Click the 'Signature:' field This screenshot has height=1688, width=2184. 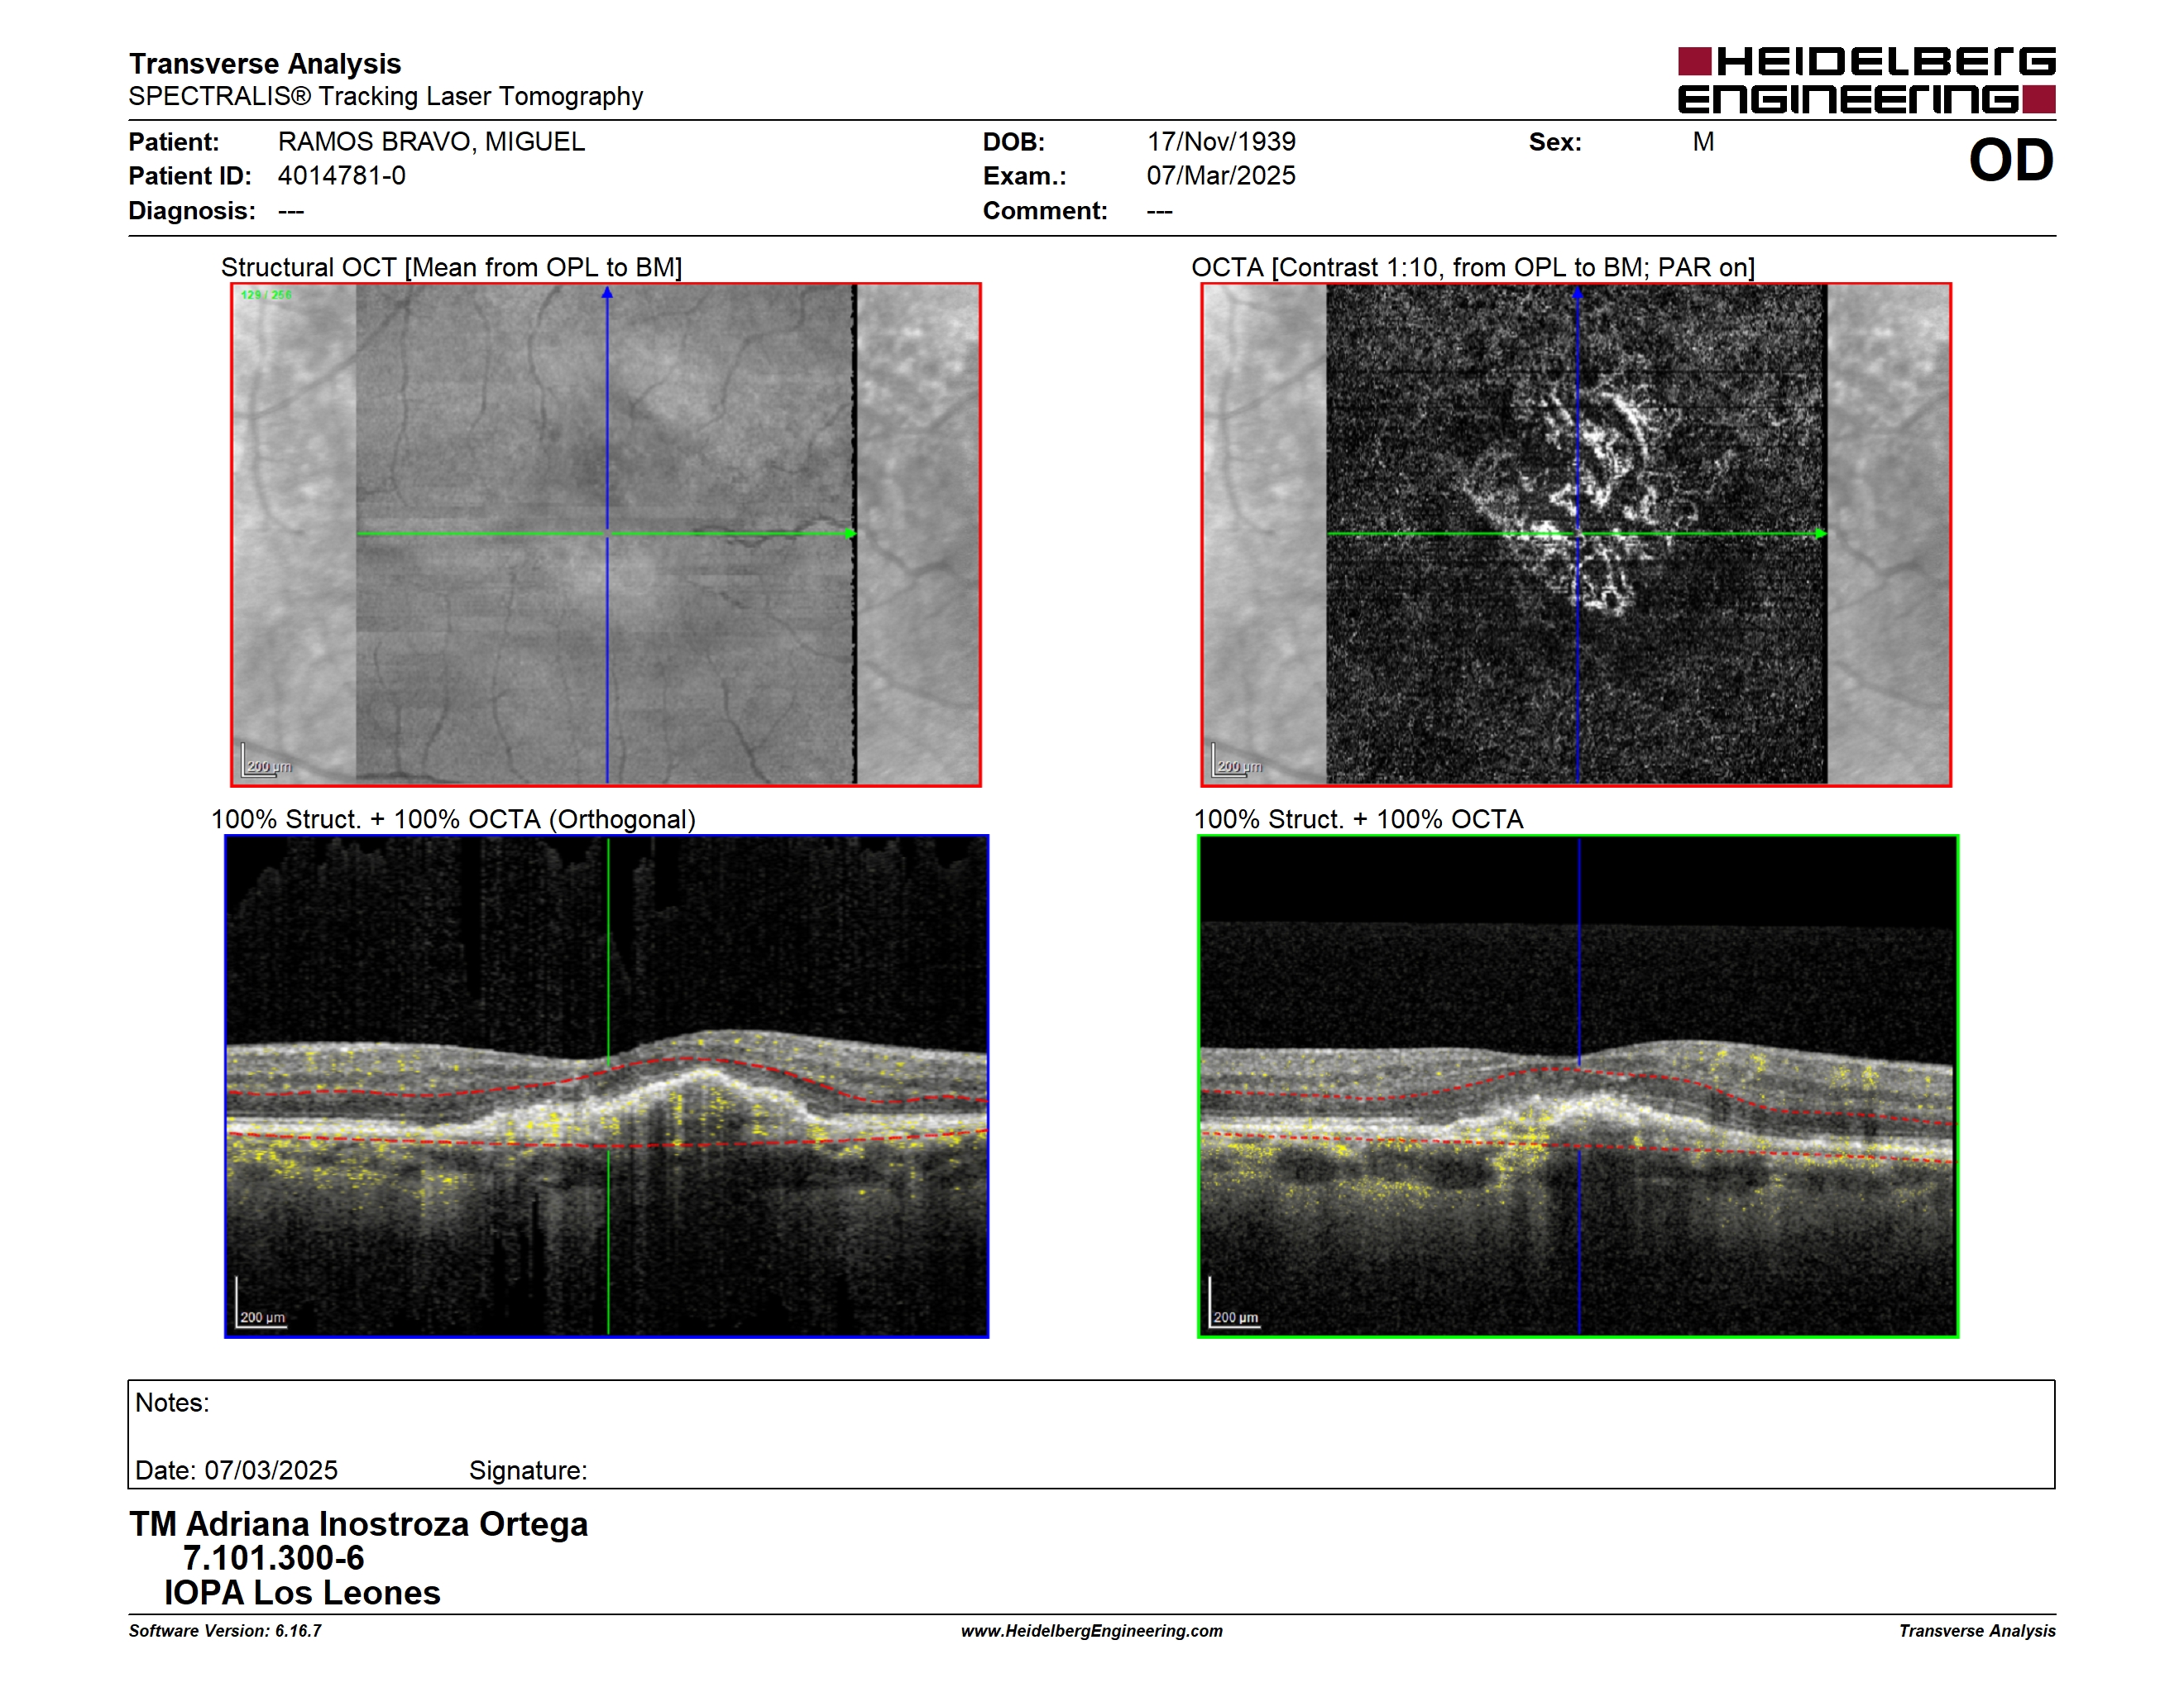528,1470
